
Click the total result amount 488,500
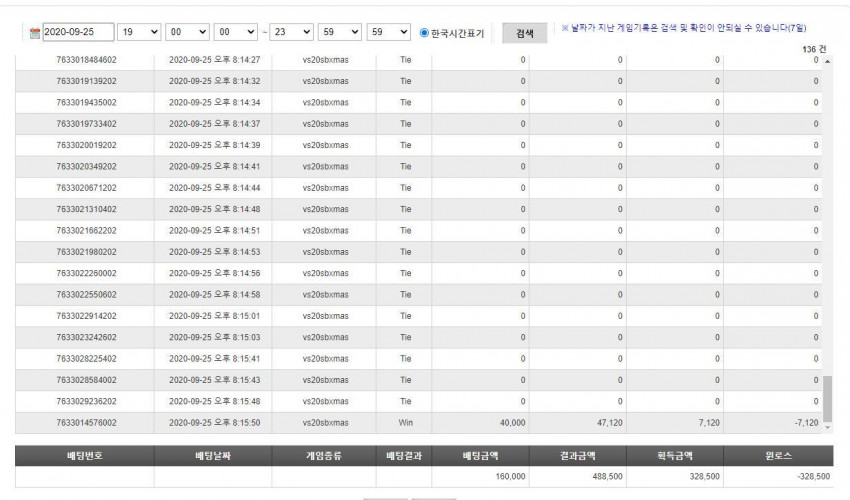607,477
